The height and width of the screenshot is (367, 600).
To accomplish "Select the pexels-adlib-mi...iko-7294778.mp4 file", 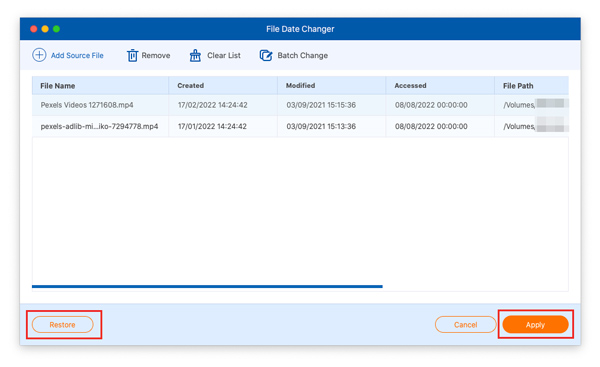I will pyautogui.click(x=99, y=126).
